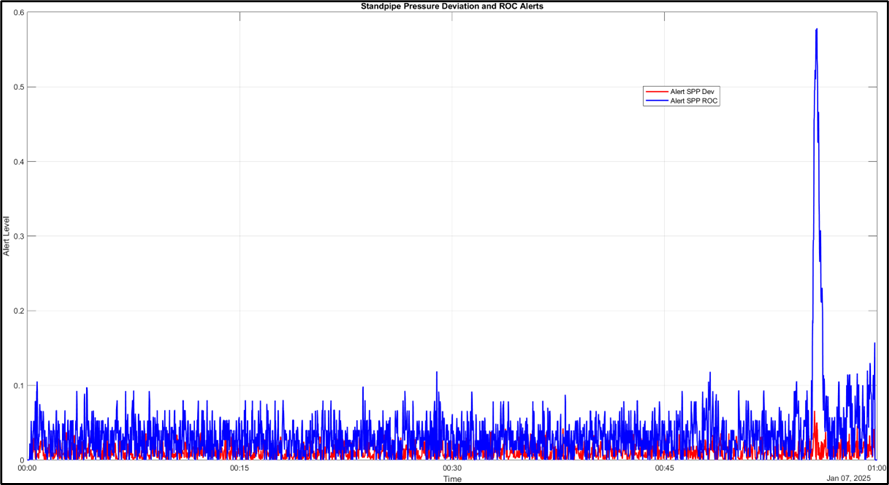Image resolution: width=889 pixels, height=485 pixels.
Task: Click the 0.3 y-axis tick label
Action: [18, 236]
